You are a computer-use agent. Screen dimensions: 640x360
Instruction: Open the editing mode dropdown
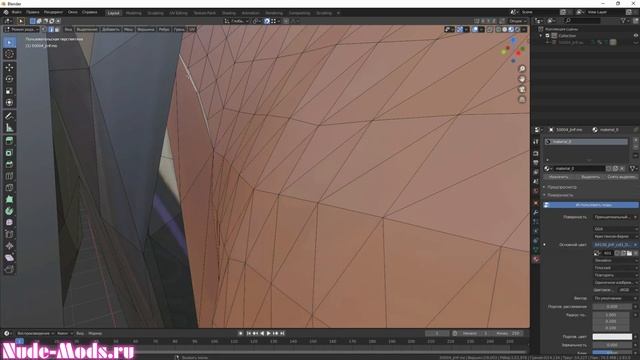click(x=21, y=29)
